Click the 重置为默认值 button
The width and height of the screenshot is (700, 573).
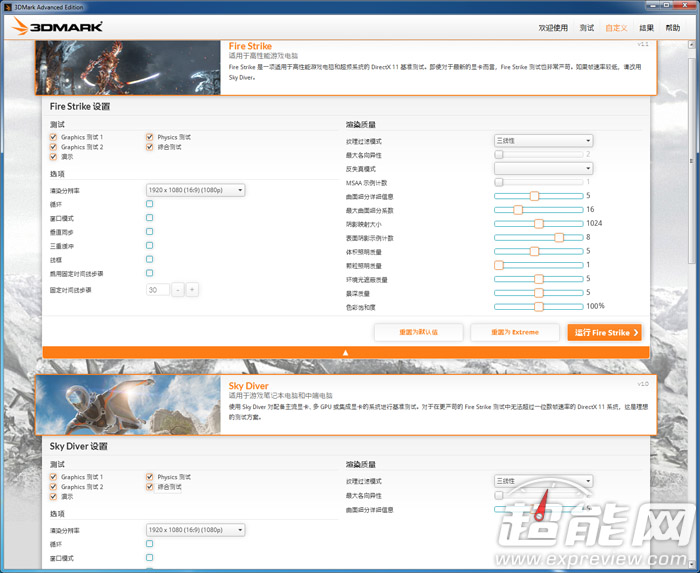coord(418,332)
